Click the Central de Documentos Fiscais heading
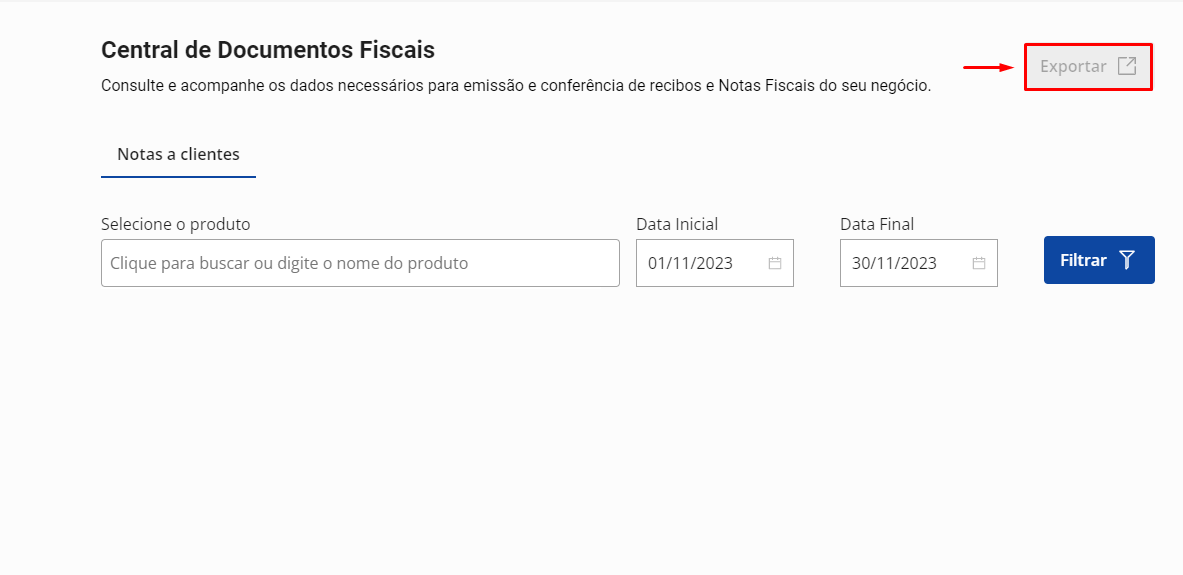The height and width of the screenshot is (575, 1183). [268, 49]
